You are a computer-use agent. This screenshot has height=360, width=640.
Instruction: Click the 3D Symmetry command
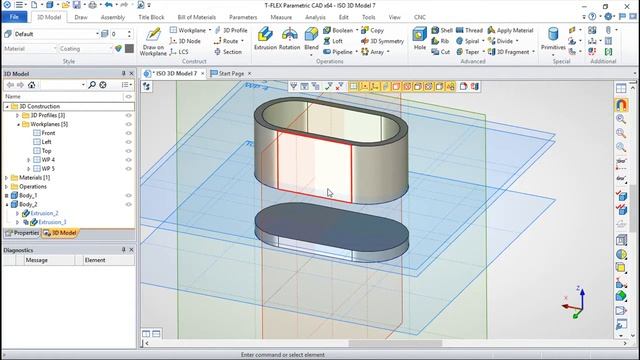(x=382, y=41)
